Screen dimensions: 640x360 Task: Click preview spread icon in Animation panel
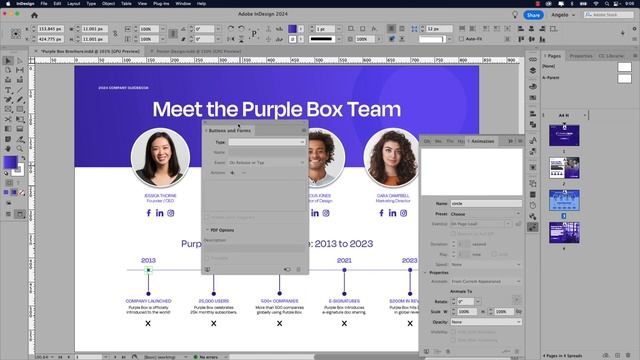[x=426, y=351]
